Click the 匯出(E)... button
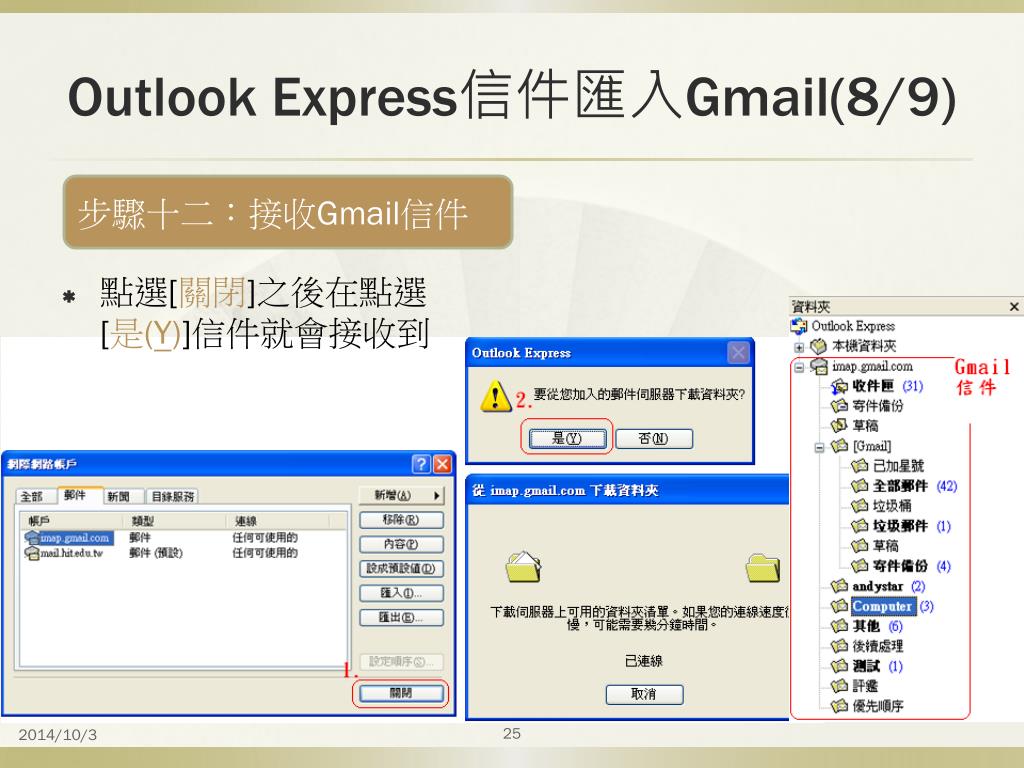Viewport: 1024px width, 768px height. [x=401, y=617]
